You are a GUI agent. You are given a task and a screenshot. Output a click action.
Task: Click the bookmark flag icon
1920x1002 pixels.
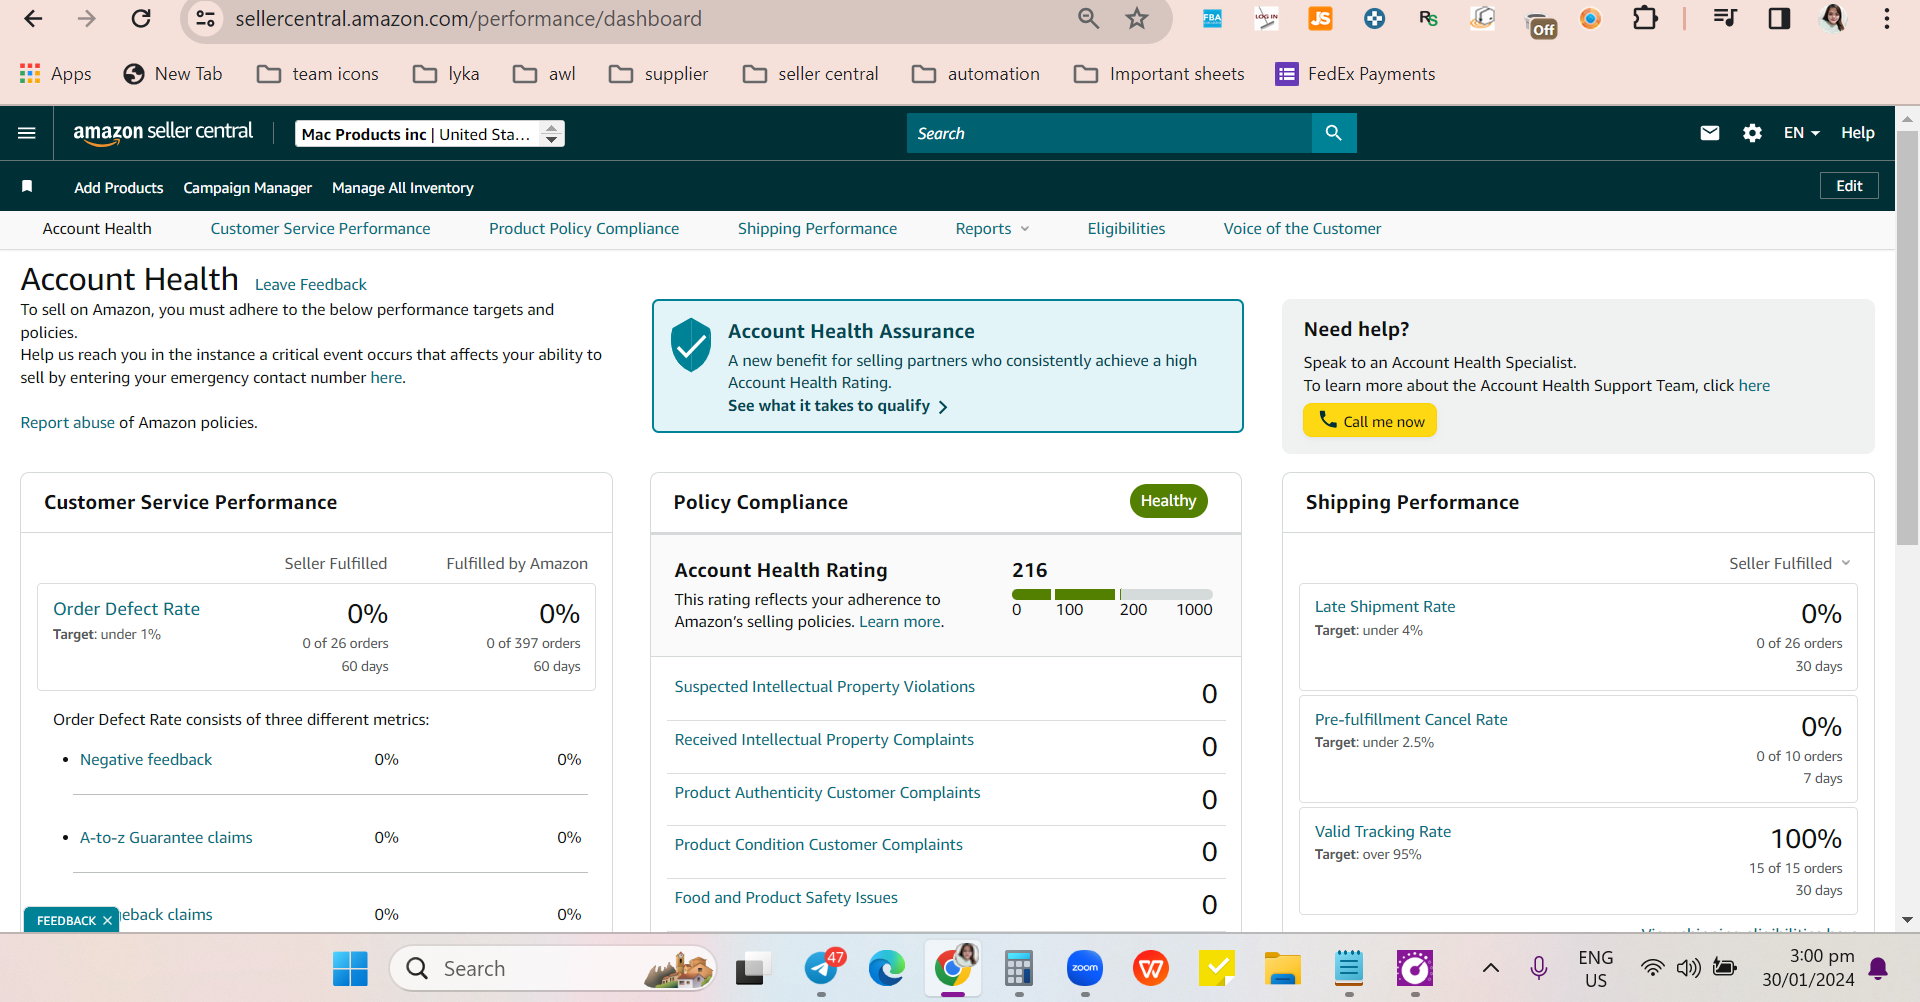coord(27,187)
